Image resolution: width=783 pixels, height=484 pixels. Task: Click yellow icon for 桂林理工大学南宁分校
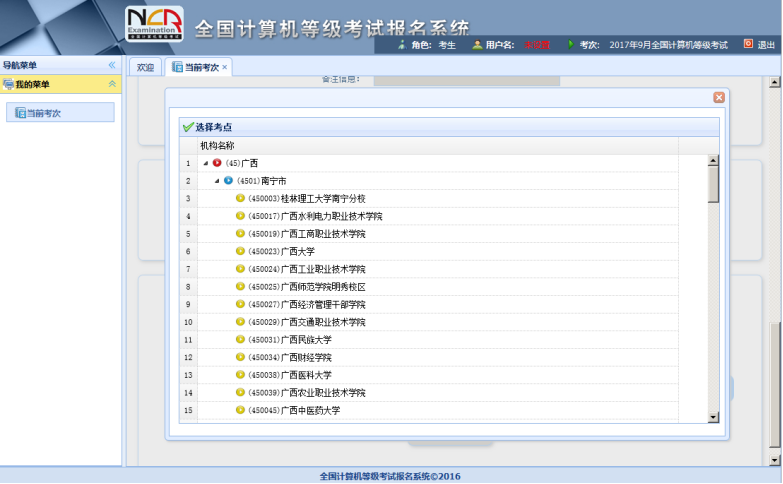240,198
